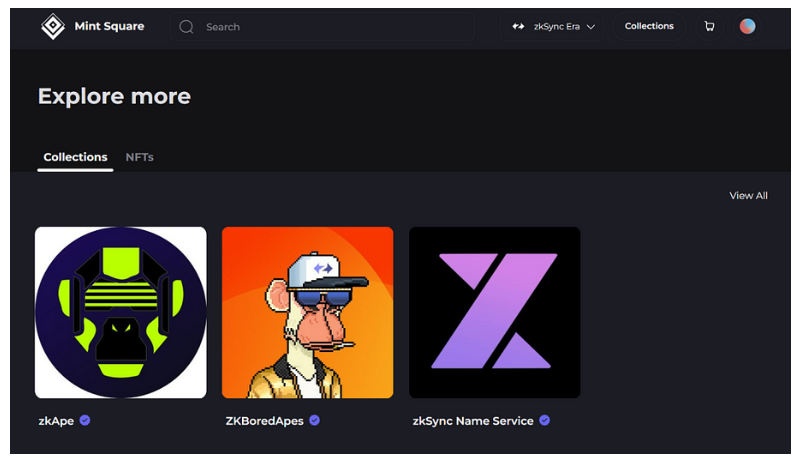Image resolution: width=797 pixels, height=459 pixels.
Task: Click the zkApe collection name
Action: pos(56,421)
